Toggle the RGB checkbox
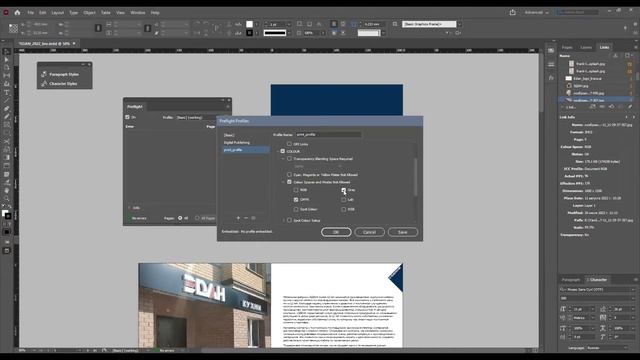Image resolution: width=640 pixels, height=360 pixels. click(x=296, y=190)
